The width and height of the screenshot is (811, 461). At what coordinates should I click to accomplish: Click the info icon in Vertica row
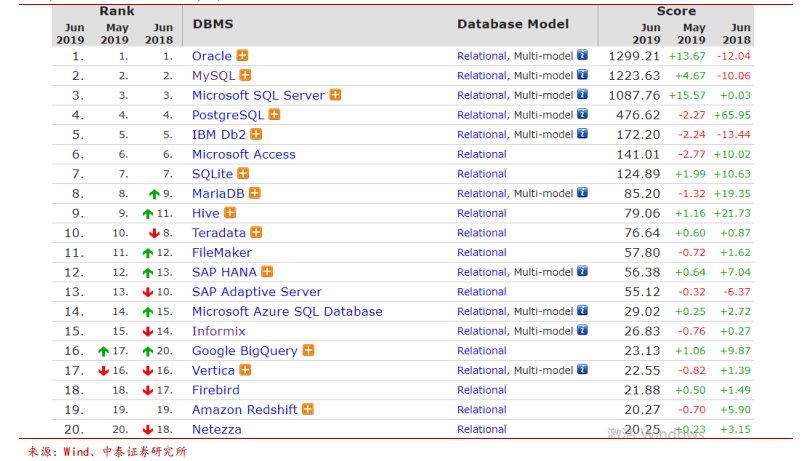(582, 369)
